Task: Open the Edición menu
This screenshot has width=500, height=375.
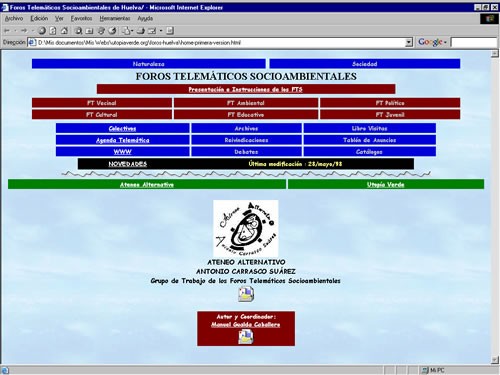Action: (39, 19)
